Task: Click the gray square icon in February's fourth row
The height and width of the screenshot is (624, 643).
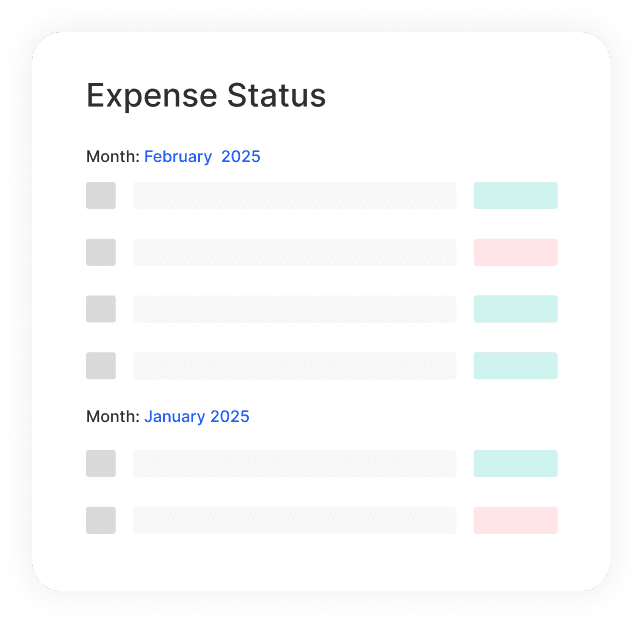Action: click(101, 366)
